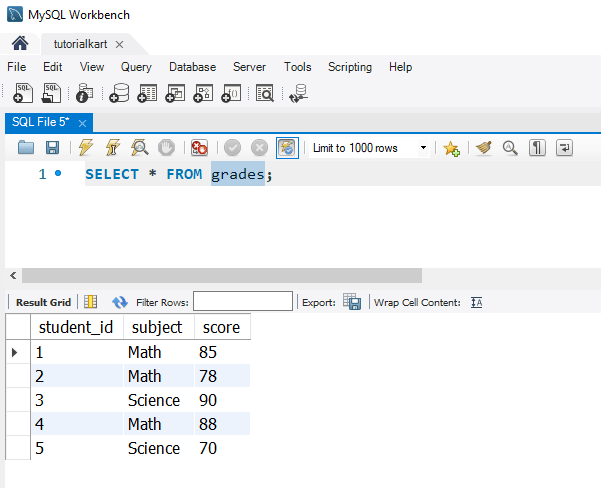Switch to the tutorialkart connection tab

tap(80, 44)
